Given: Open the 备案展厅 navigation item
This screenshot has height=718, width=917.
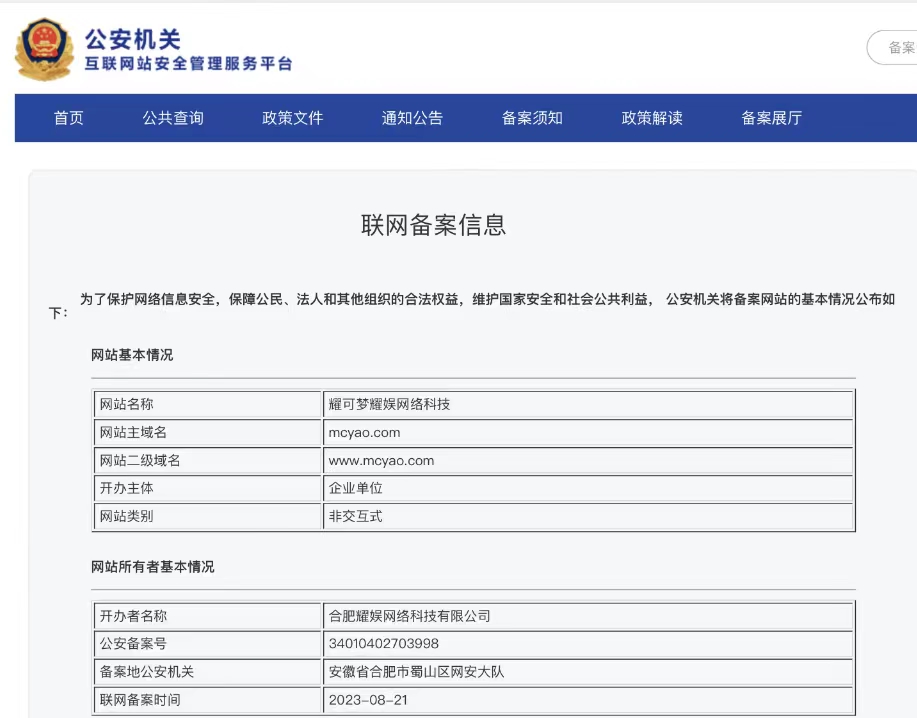Looking at the screenshot, I should tap(771, 118).
